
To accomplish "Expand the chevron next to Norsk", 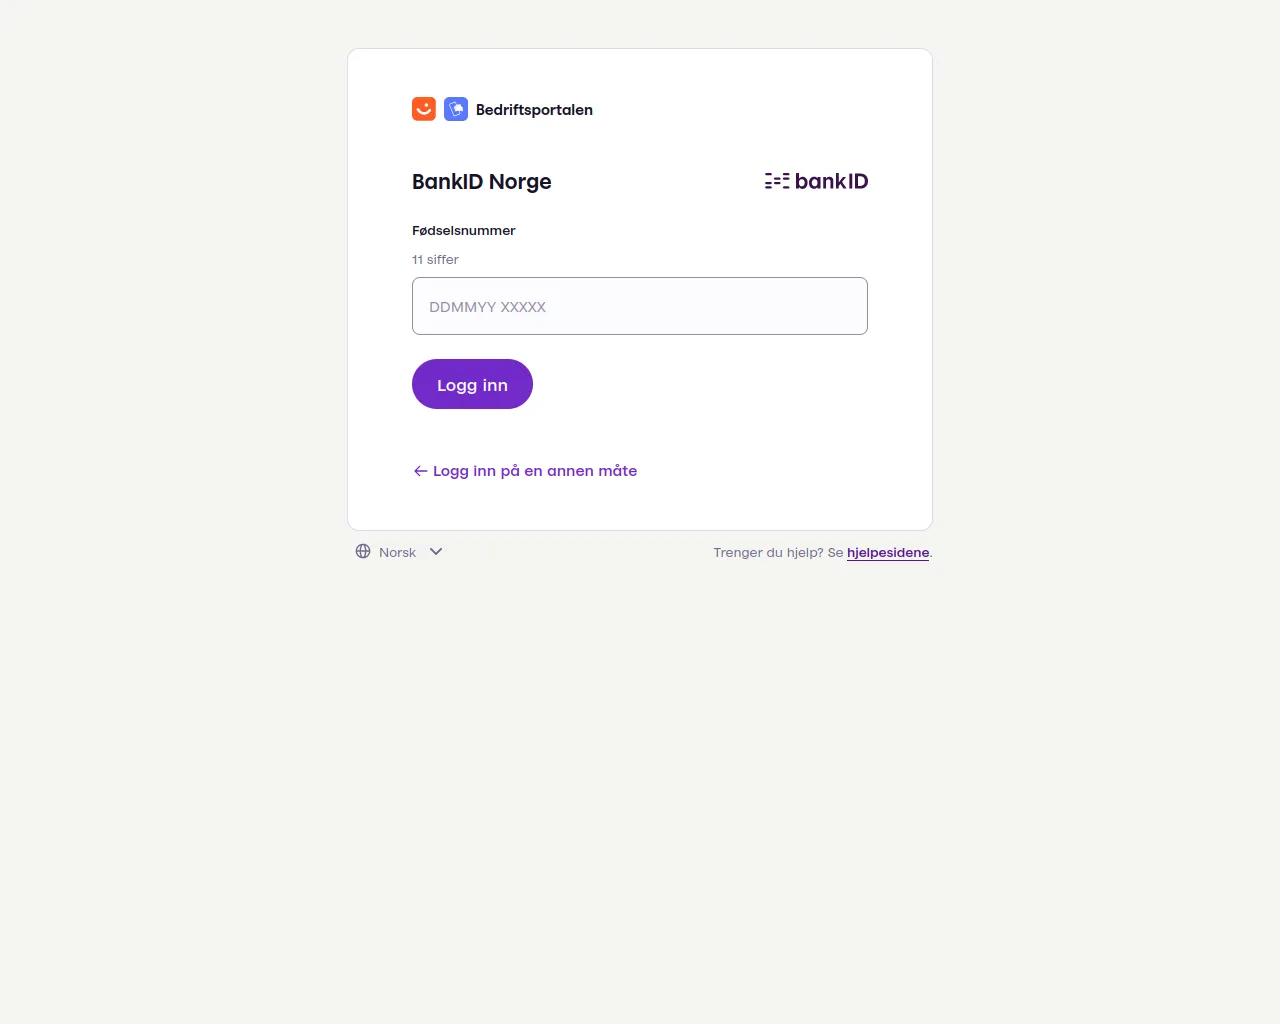I will pos(436,552).
